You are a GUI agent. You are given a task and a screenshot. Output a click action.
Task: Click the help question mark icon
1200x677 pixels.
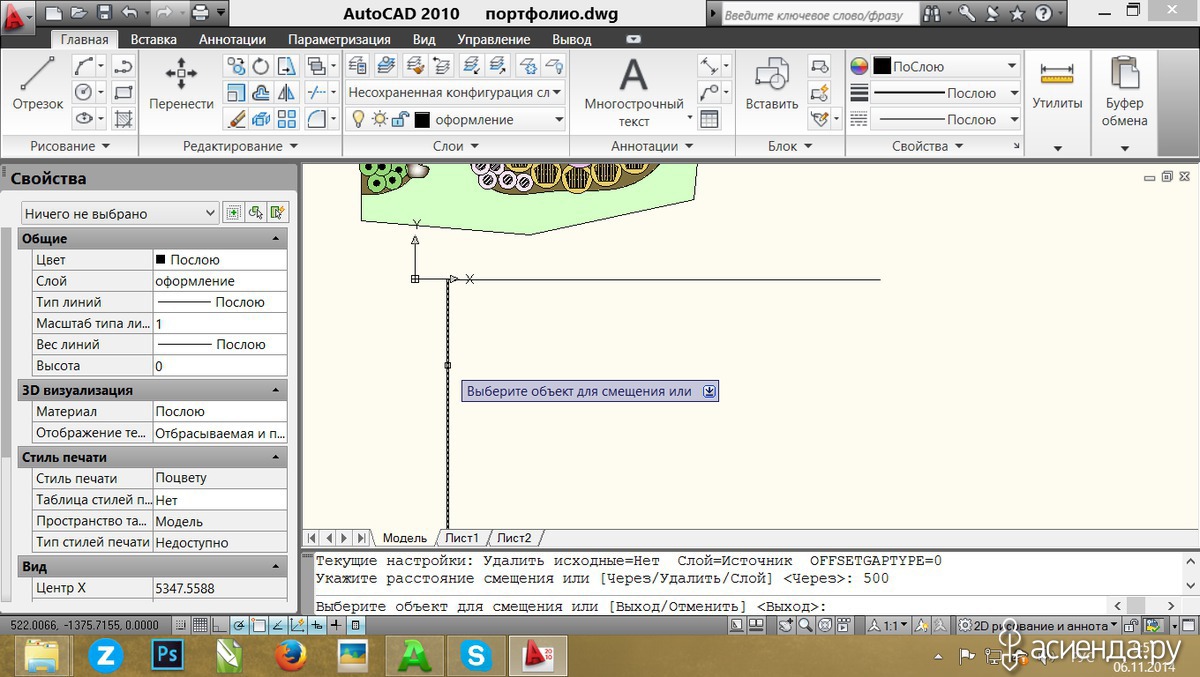pos(1043,14)
